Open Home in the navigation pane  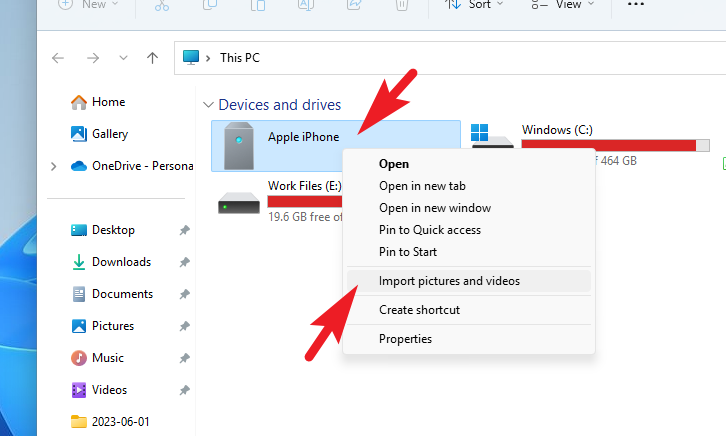tap(98, 102)
